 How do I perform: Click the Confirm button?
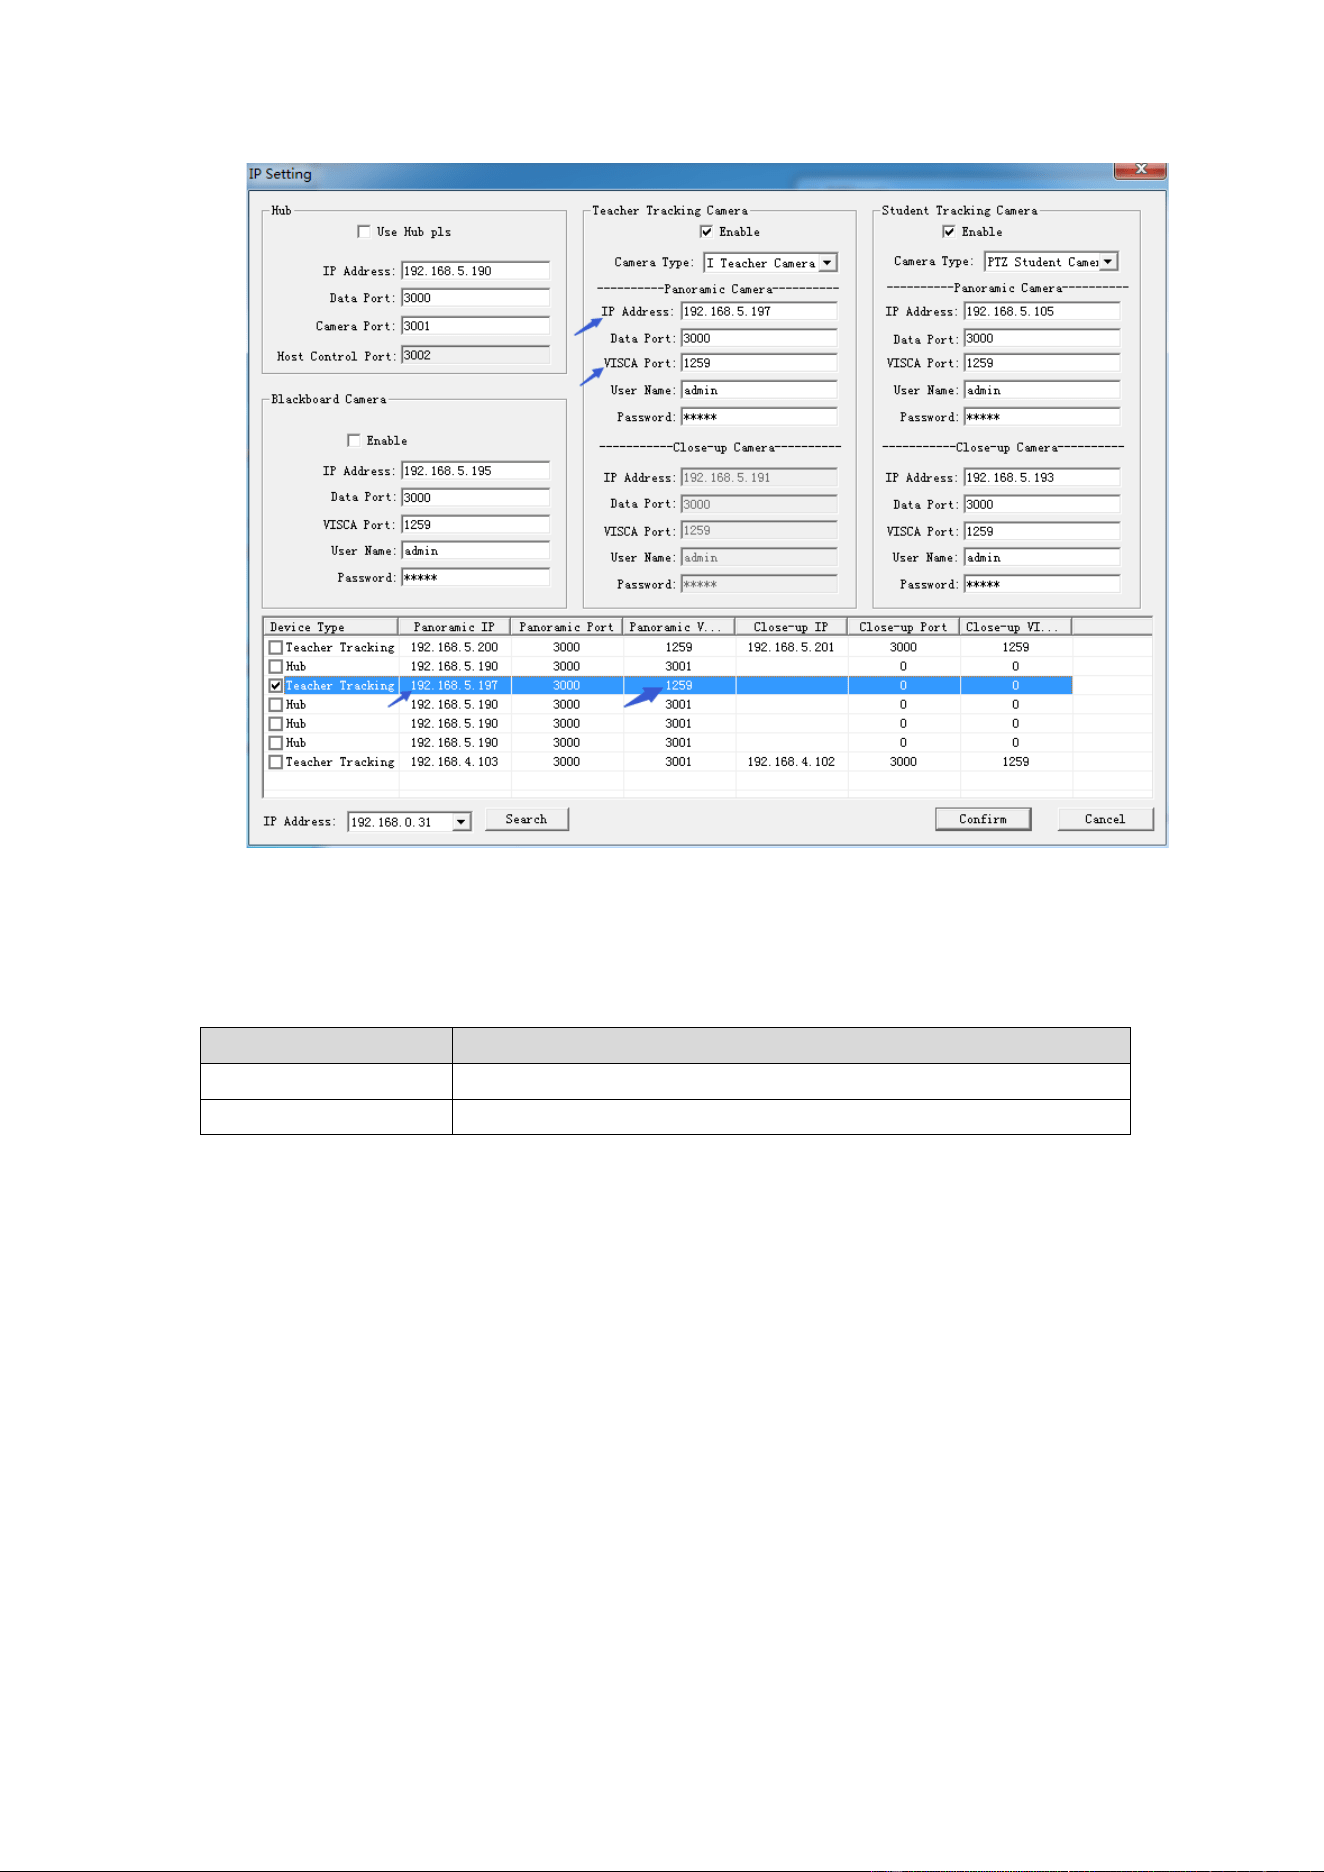coord(983,819)
